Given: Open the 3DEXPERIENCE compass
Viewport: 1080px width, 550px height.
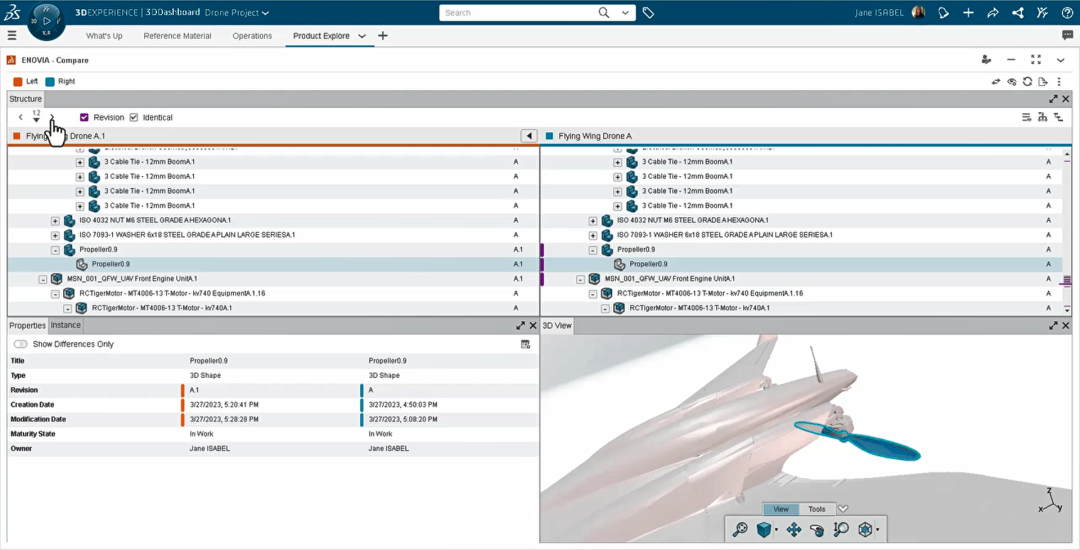Looking at the screenshot, I should 45,23.
